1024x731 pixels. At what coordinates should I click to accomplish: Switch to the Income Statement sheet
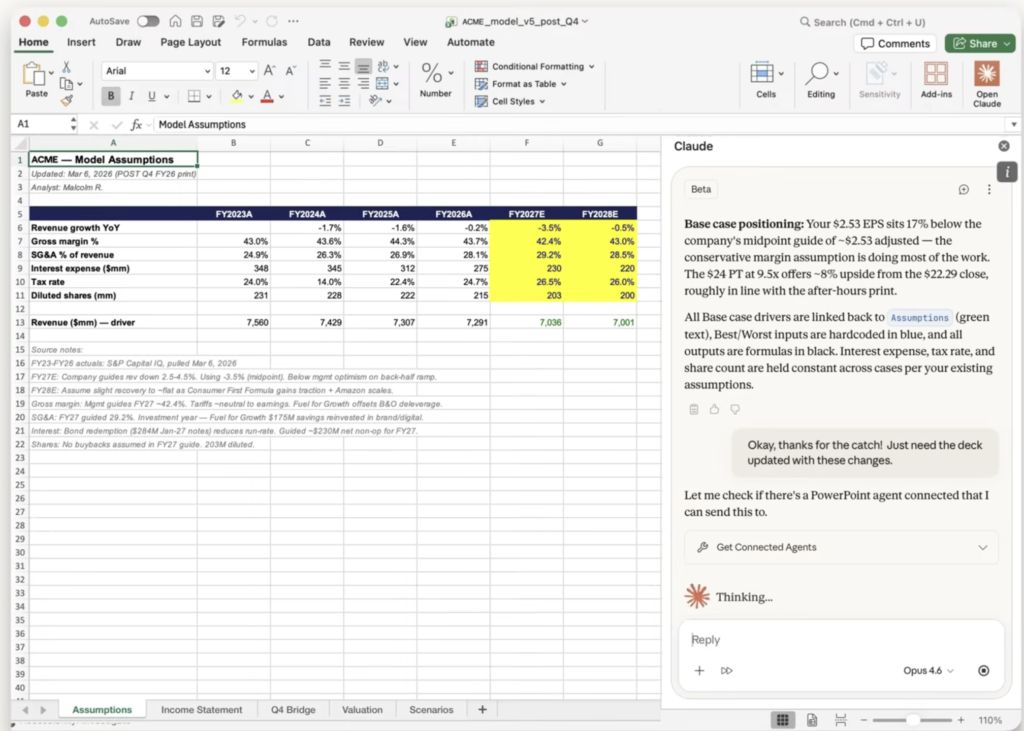(x=201, y=709)
